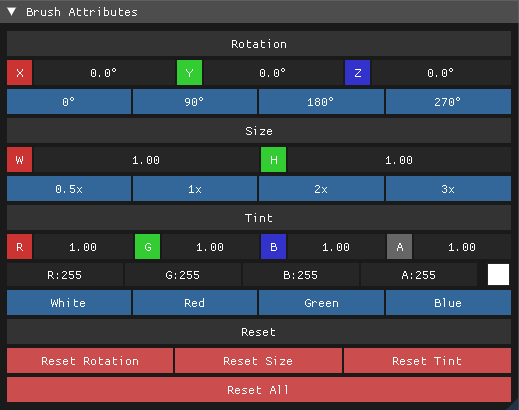Apply the 3x size preset
The image size is (519, 410).
pos(448,189)
